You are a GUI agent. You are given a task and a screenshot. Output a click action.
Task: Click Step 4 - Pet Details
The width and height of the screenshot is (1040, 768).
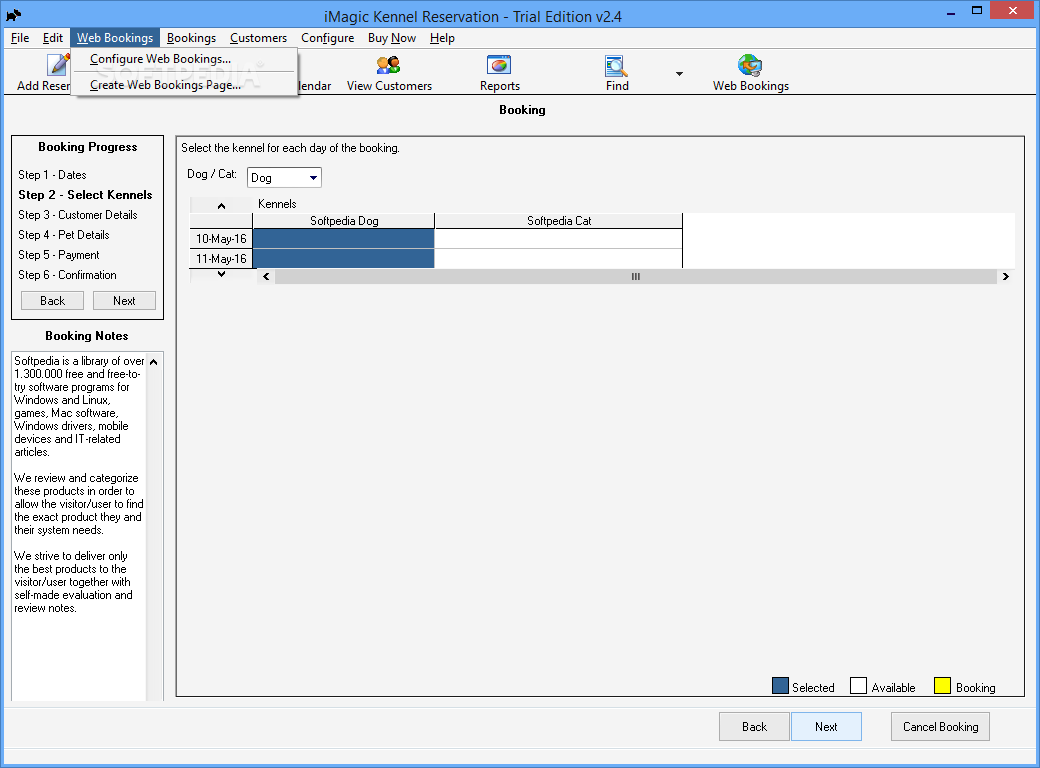click(x=64, y=235)
